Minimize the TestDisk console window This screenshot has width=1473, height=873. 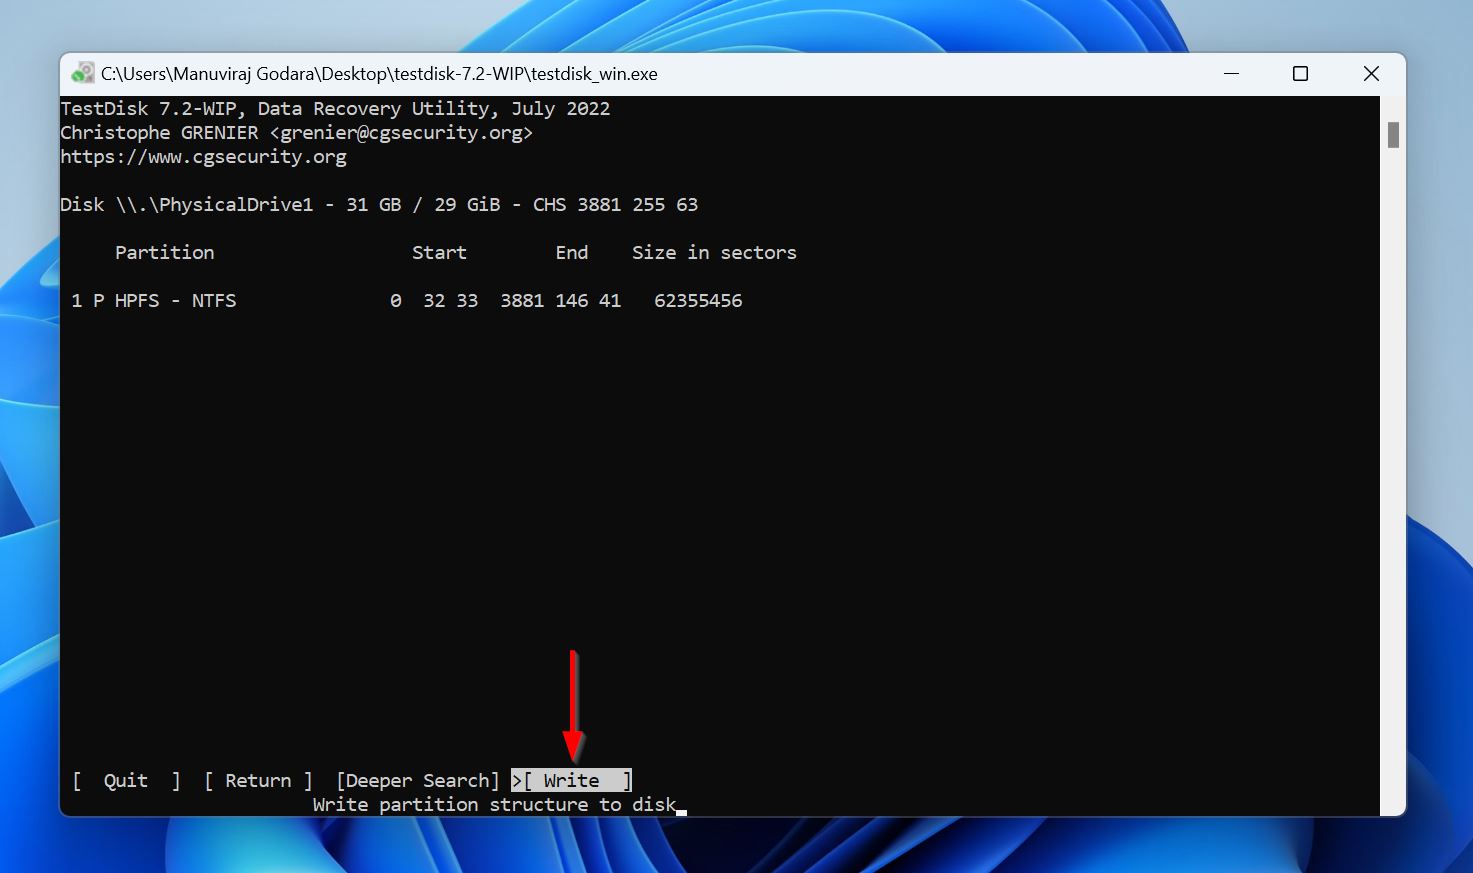point(1231,74)
